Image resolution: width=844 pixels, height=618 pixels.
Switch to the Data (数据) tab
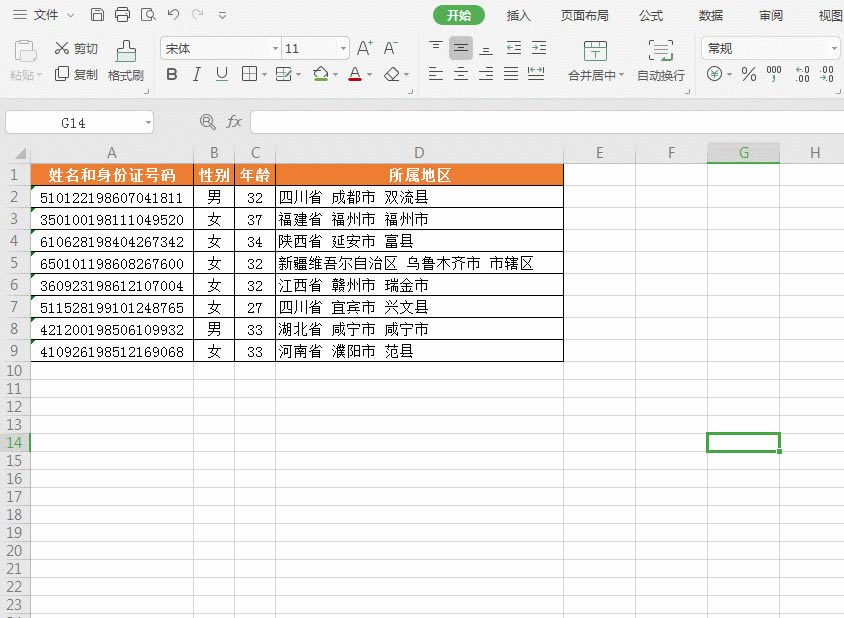click(711, 16)
